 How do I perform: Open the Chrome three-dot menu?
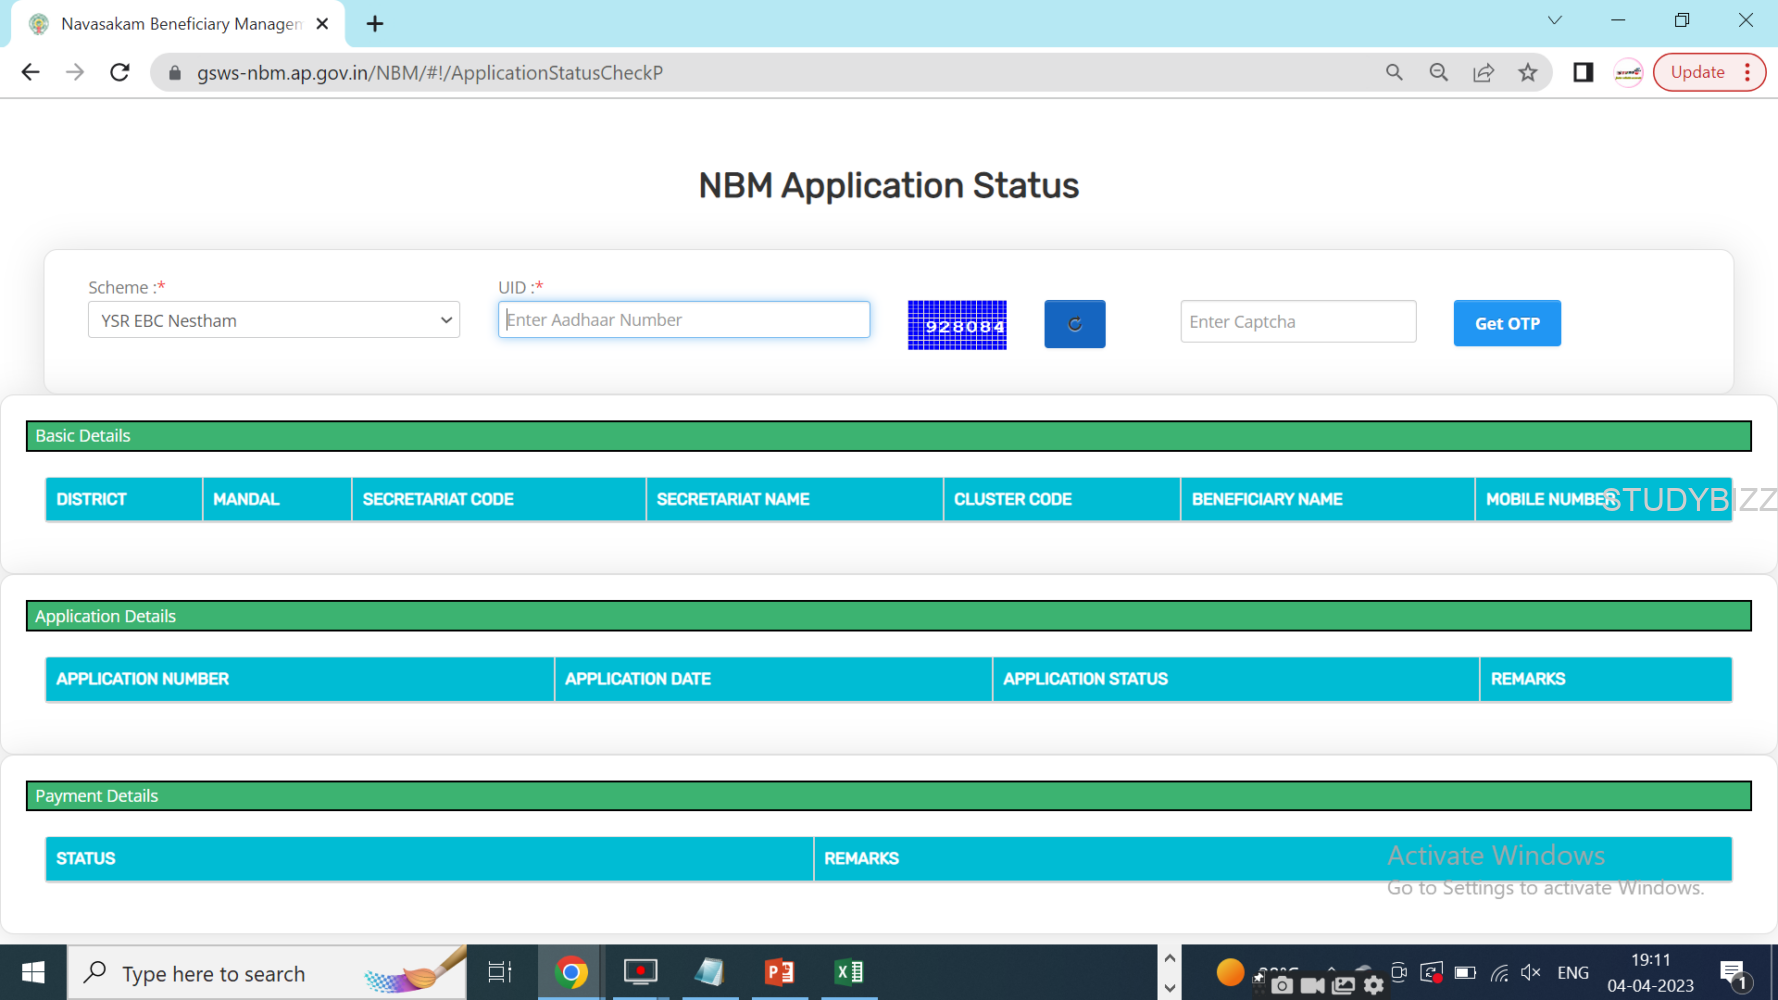1747,72
